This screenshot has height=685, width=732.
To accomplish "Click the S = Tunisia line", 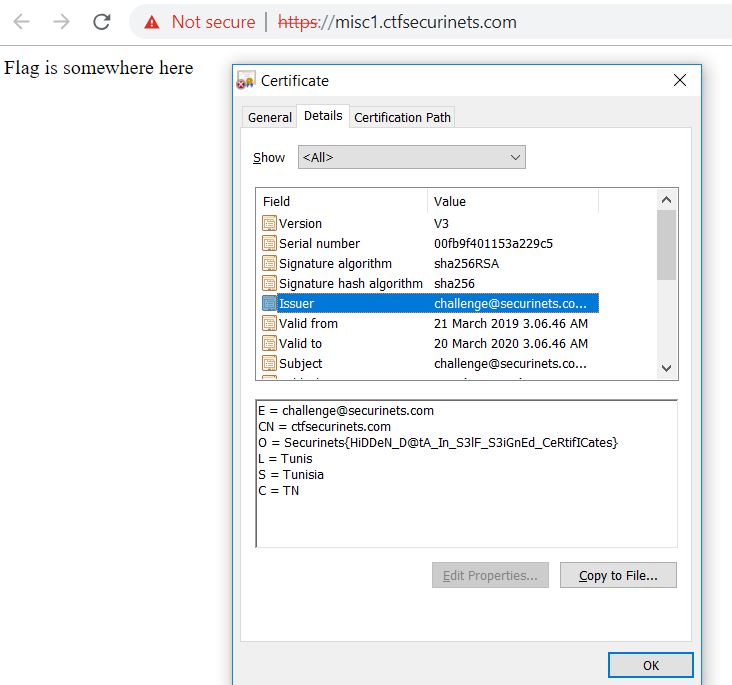I will (291, 474).
